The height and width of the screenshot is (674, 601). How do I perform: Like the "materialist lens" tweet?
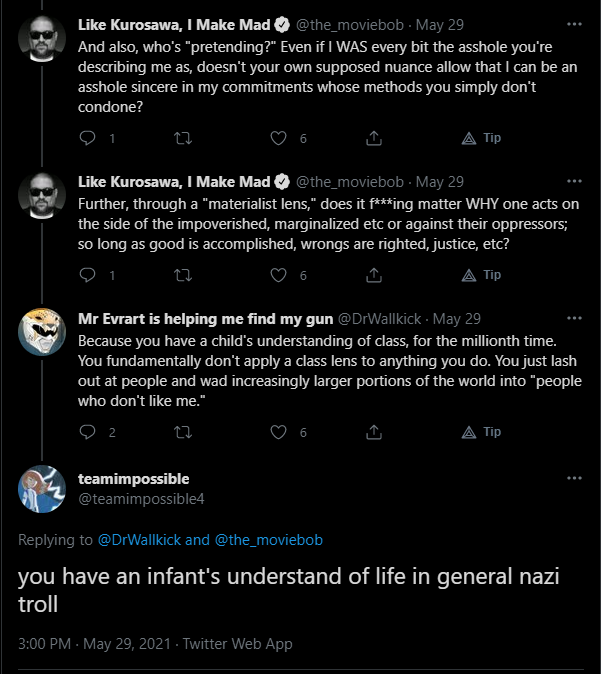click(x=279, y=275)
